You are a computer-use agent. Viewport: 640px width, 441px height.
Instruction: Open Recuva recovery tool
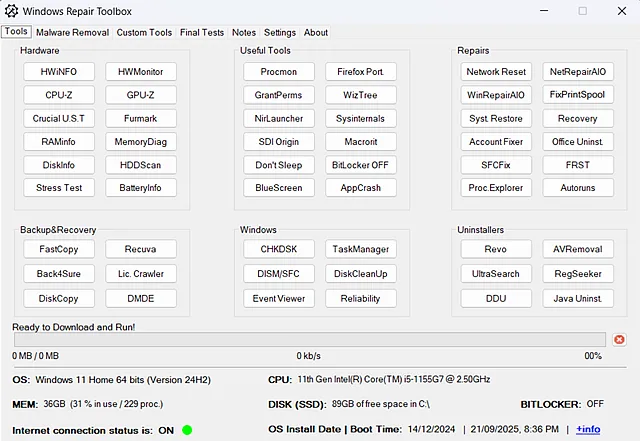pyautogui.click(x=140, y=249)
